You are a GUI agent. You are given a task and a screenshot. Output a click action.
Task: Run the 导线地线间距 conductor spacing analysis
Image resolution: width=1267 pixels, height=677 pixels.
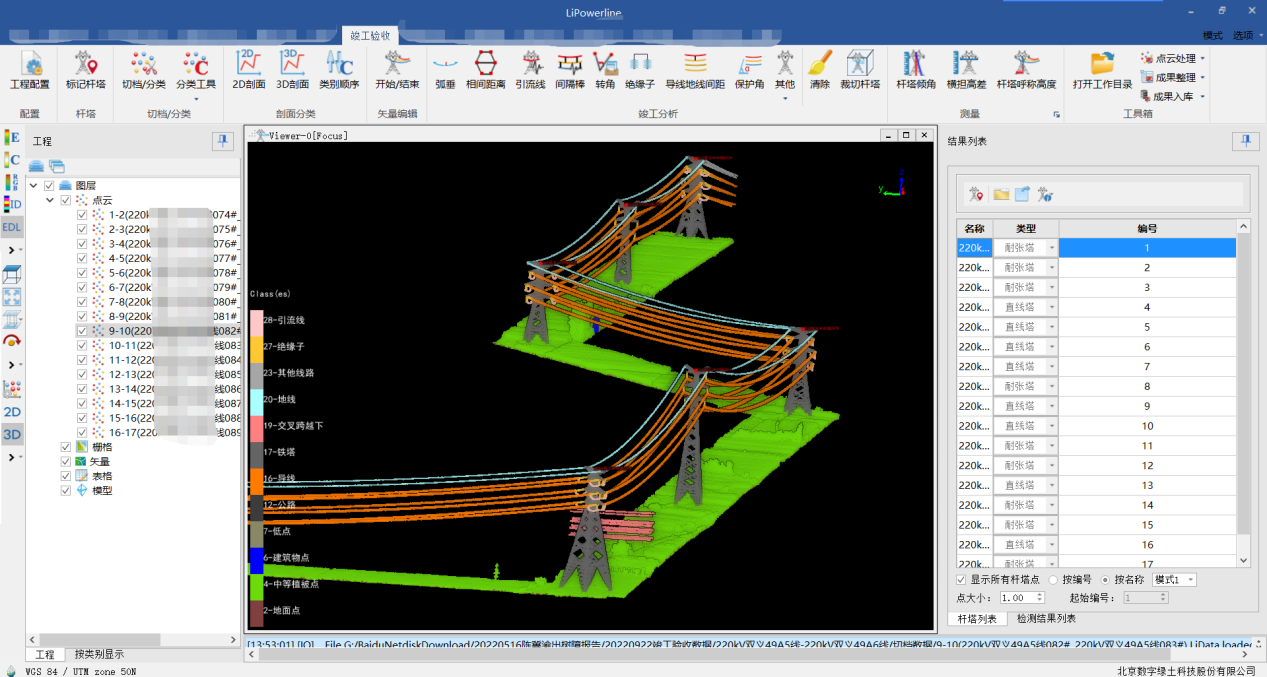[695, 70]
